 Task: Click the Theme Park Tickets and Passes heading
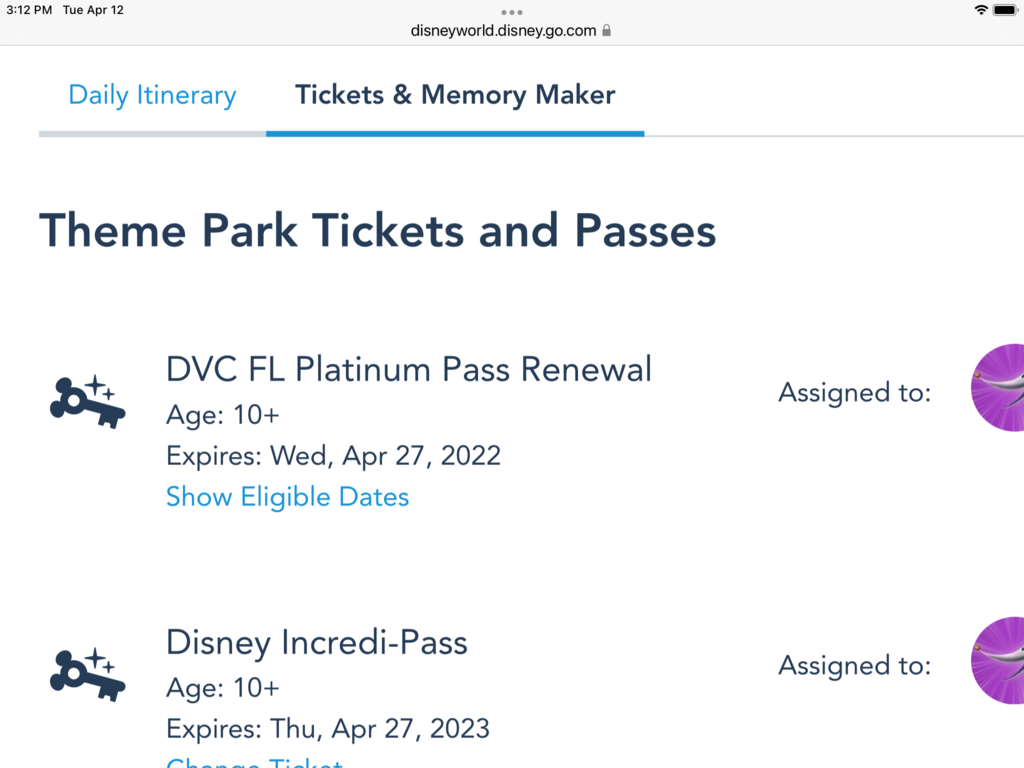377,230
